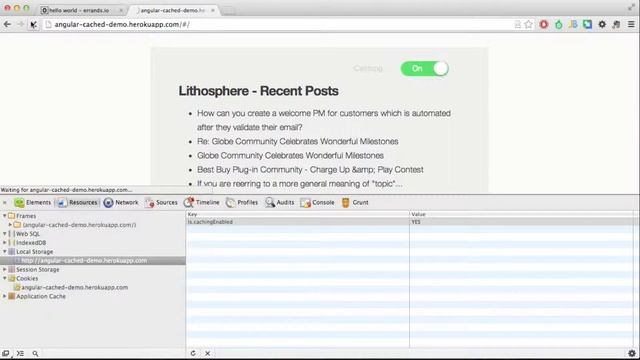Click post 'Re: Globe Community Celebrates Wonderful Milestones'
Viewport: 640px width, 360px height.
pyautogui.click(x=298, y=141)
